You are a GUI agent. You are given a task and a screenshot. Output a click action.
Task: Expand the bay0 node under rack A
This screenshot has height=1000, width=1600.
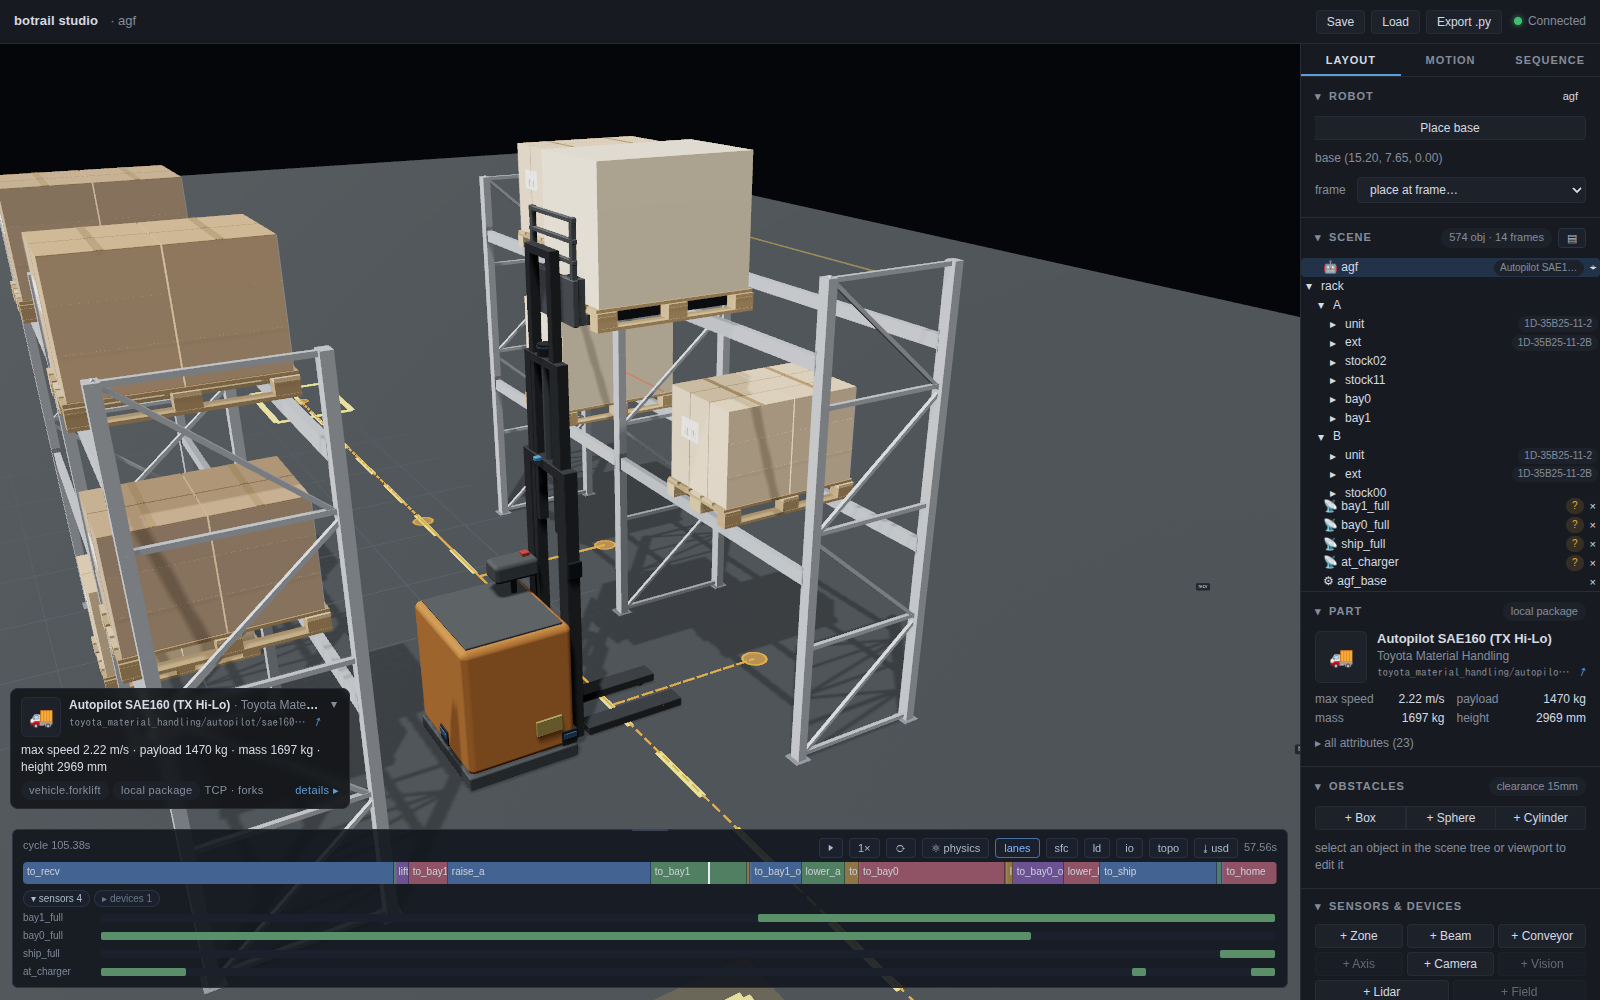coord(1333,400)
